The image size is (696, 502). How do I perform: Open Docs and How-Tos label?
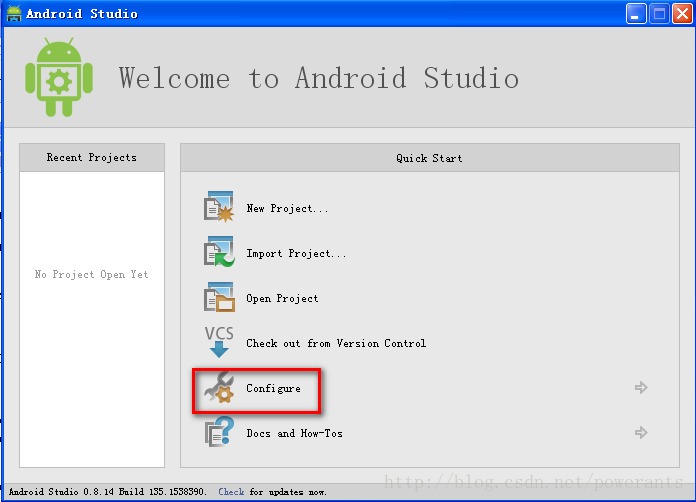(294, 433)
